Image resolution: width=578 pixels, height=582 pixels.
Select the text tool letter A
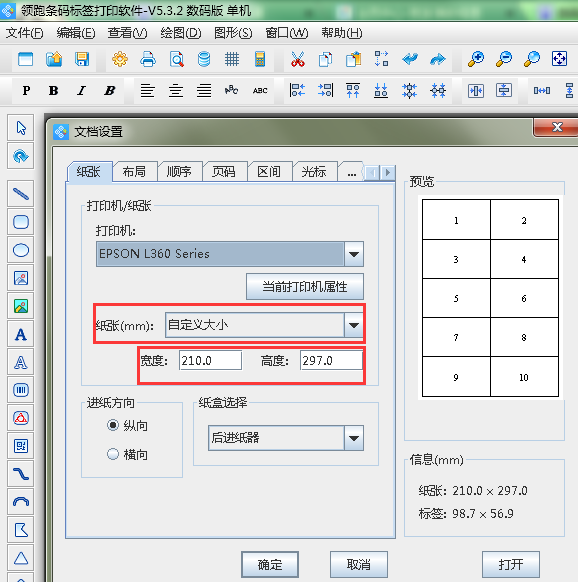tap(21, 334)
